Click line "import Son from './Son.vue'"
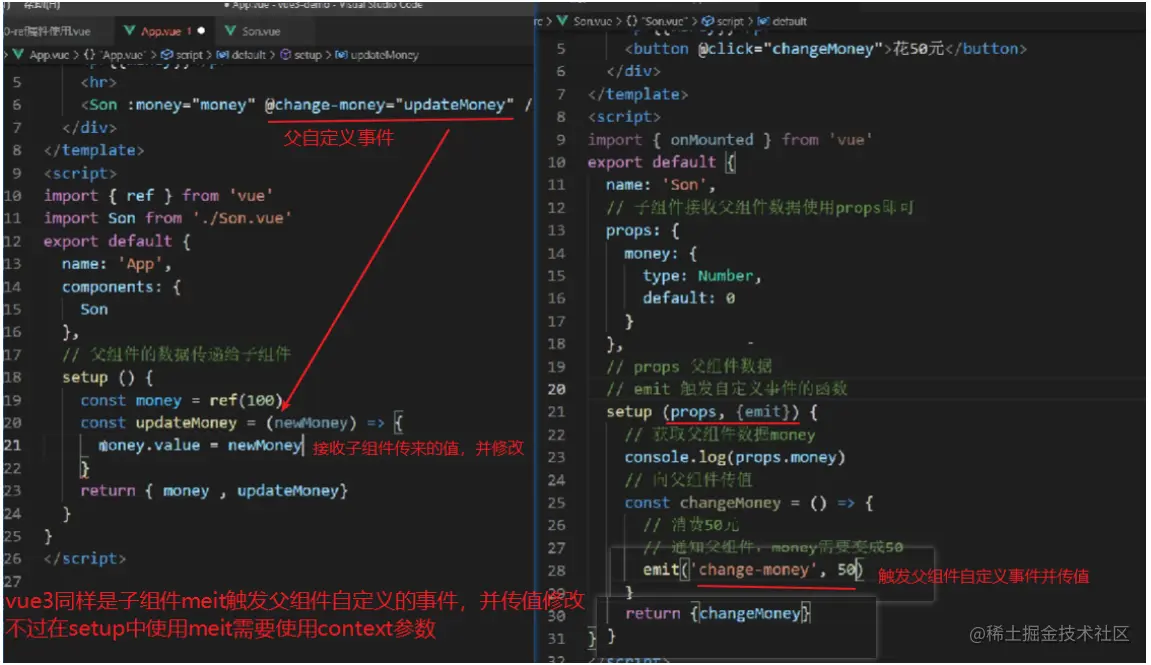Viewport: 1151px width, 665px height. [x=167, y=218]
